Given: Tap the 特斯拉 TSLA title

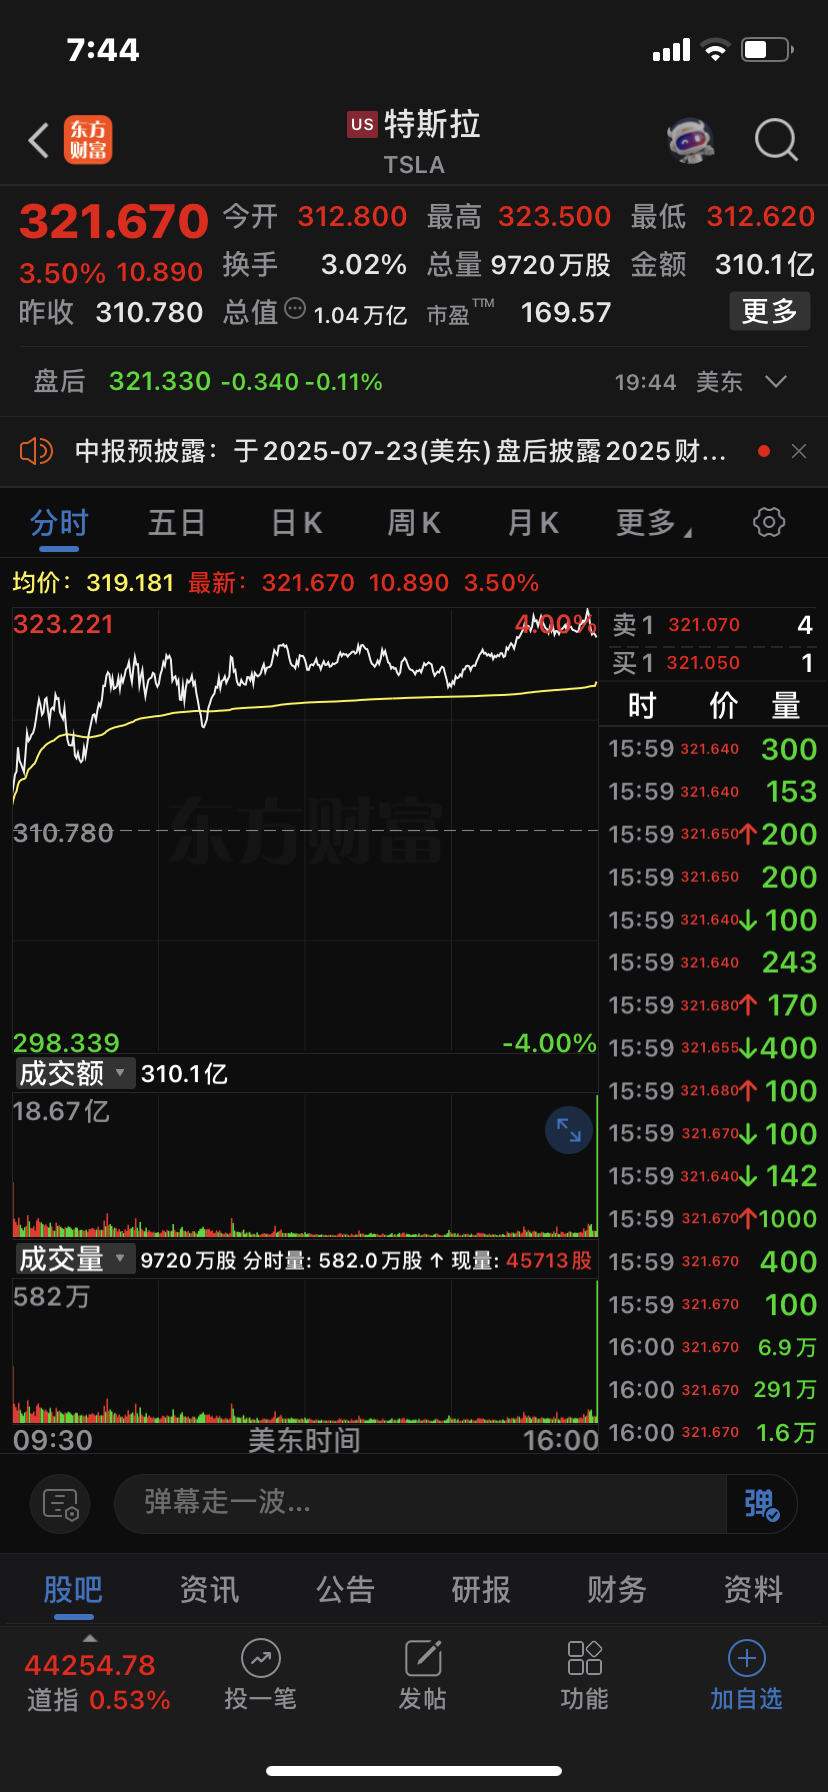Looking at the screenshot, I should [414, 141].
